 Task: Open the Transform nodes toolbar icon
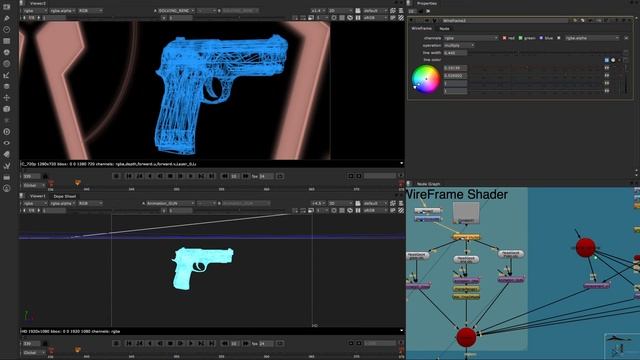7,98
